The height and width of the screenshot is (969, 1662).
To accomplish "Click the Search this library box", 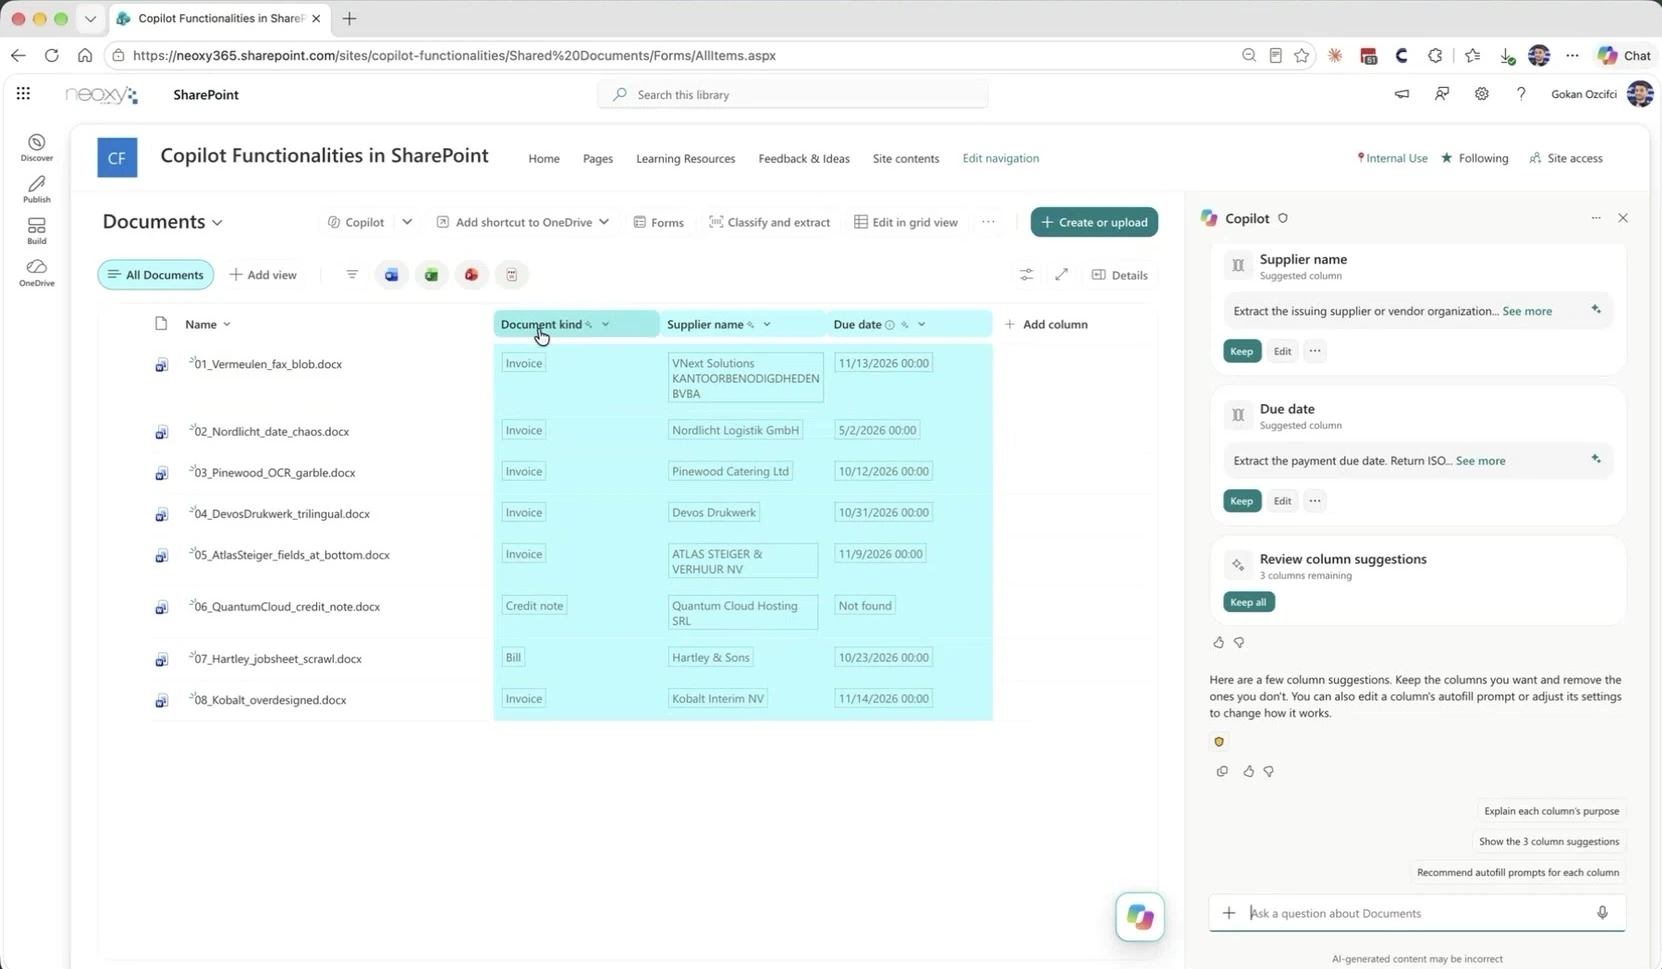I will coord(793,94).
